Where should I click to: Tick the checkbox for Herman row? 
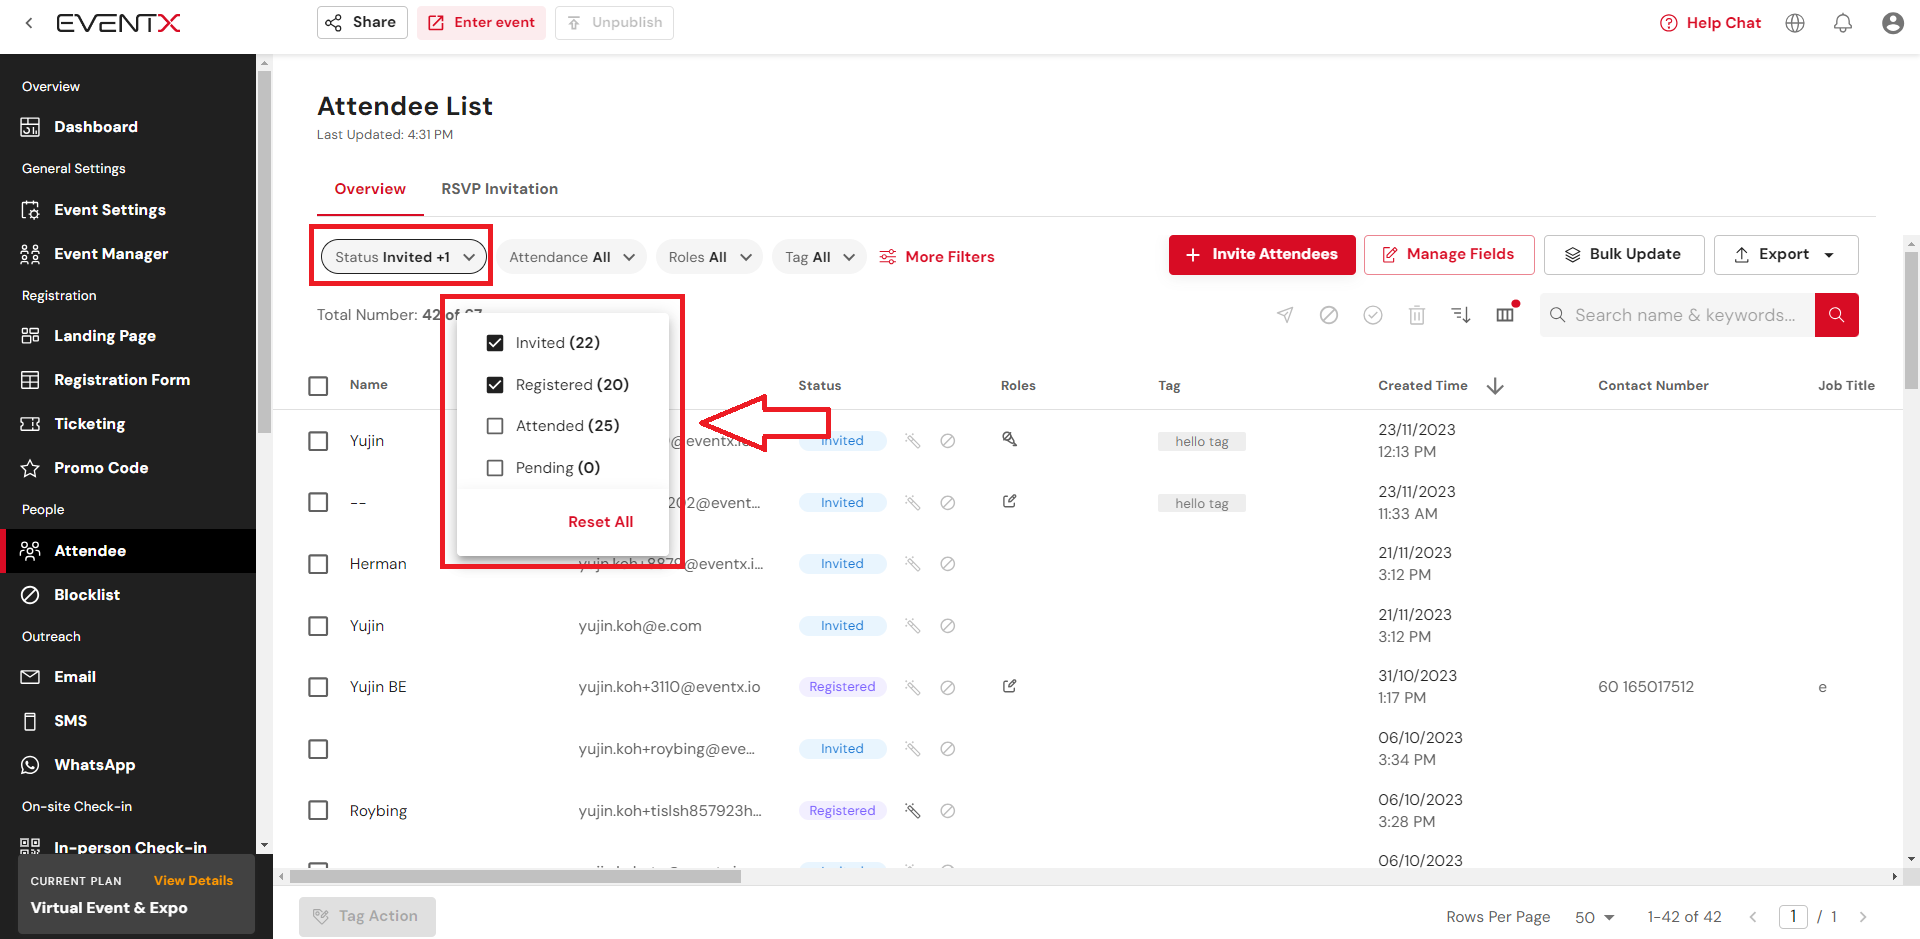tap(318, 564)
